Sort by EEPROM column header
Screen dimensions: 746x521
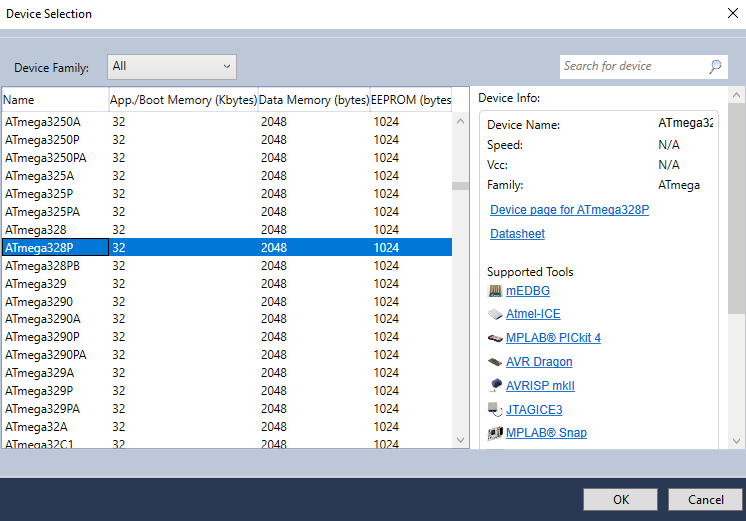(x=411, y=100)
